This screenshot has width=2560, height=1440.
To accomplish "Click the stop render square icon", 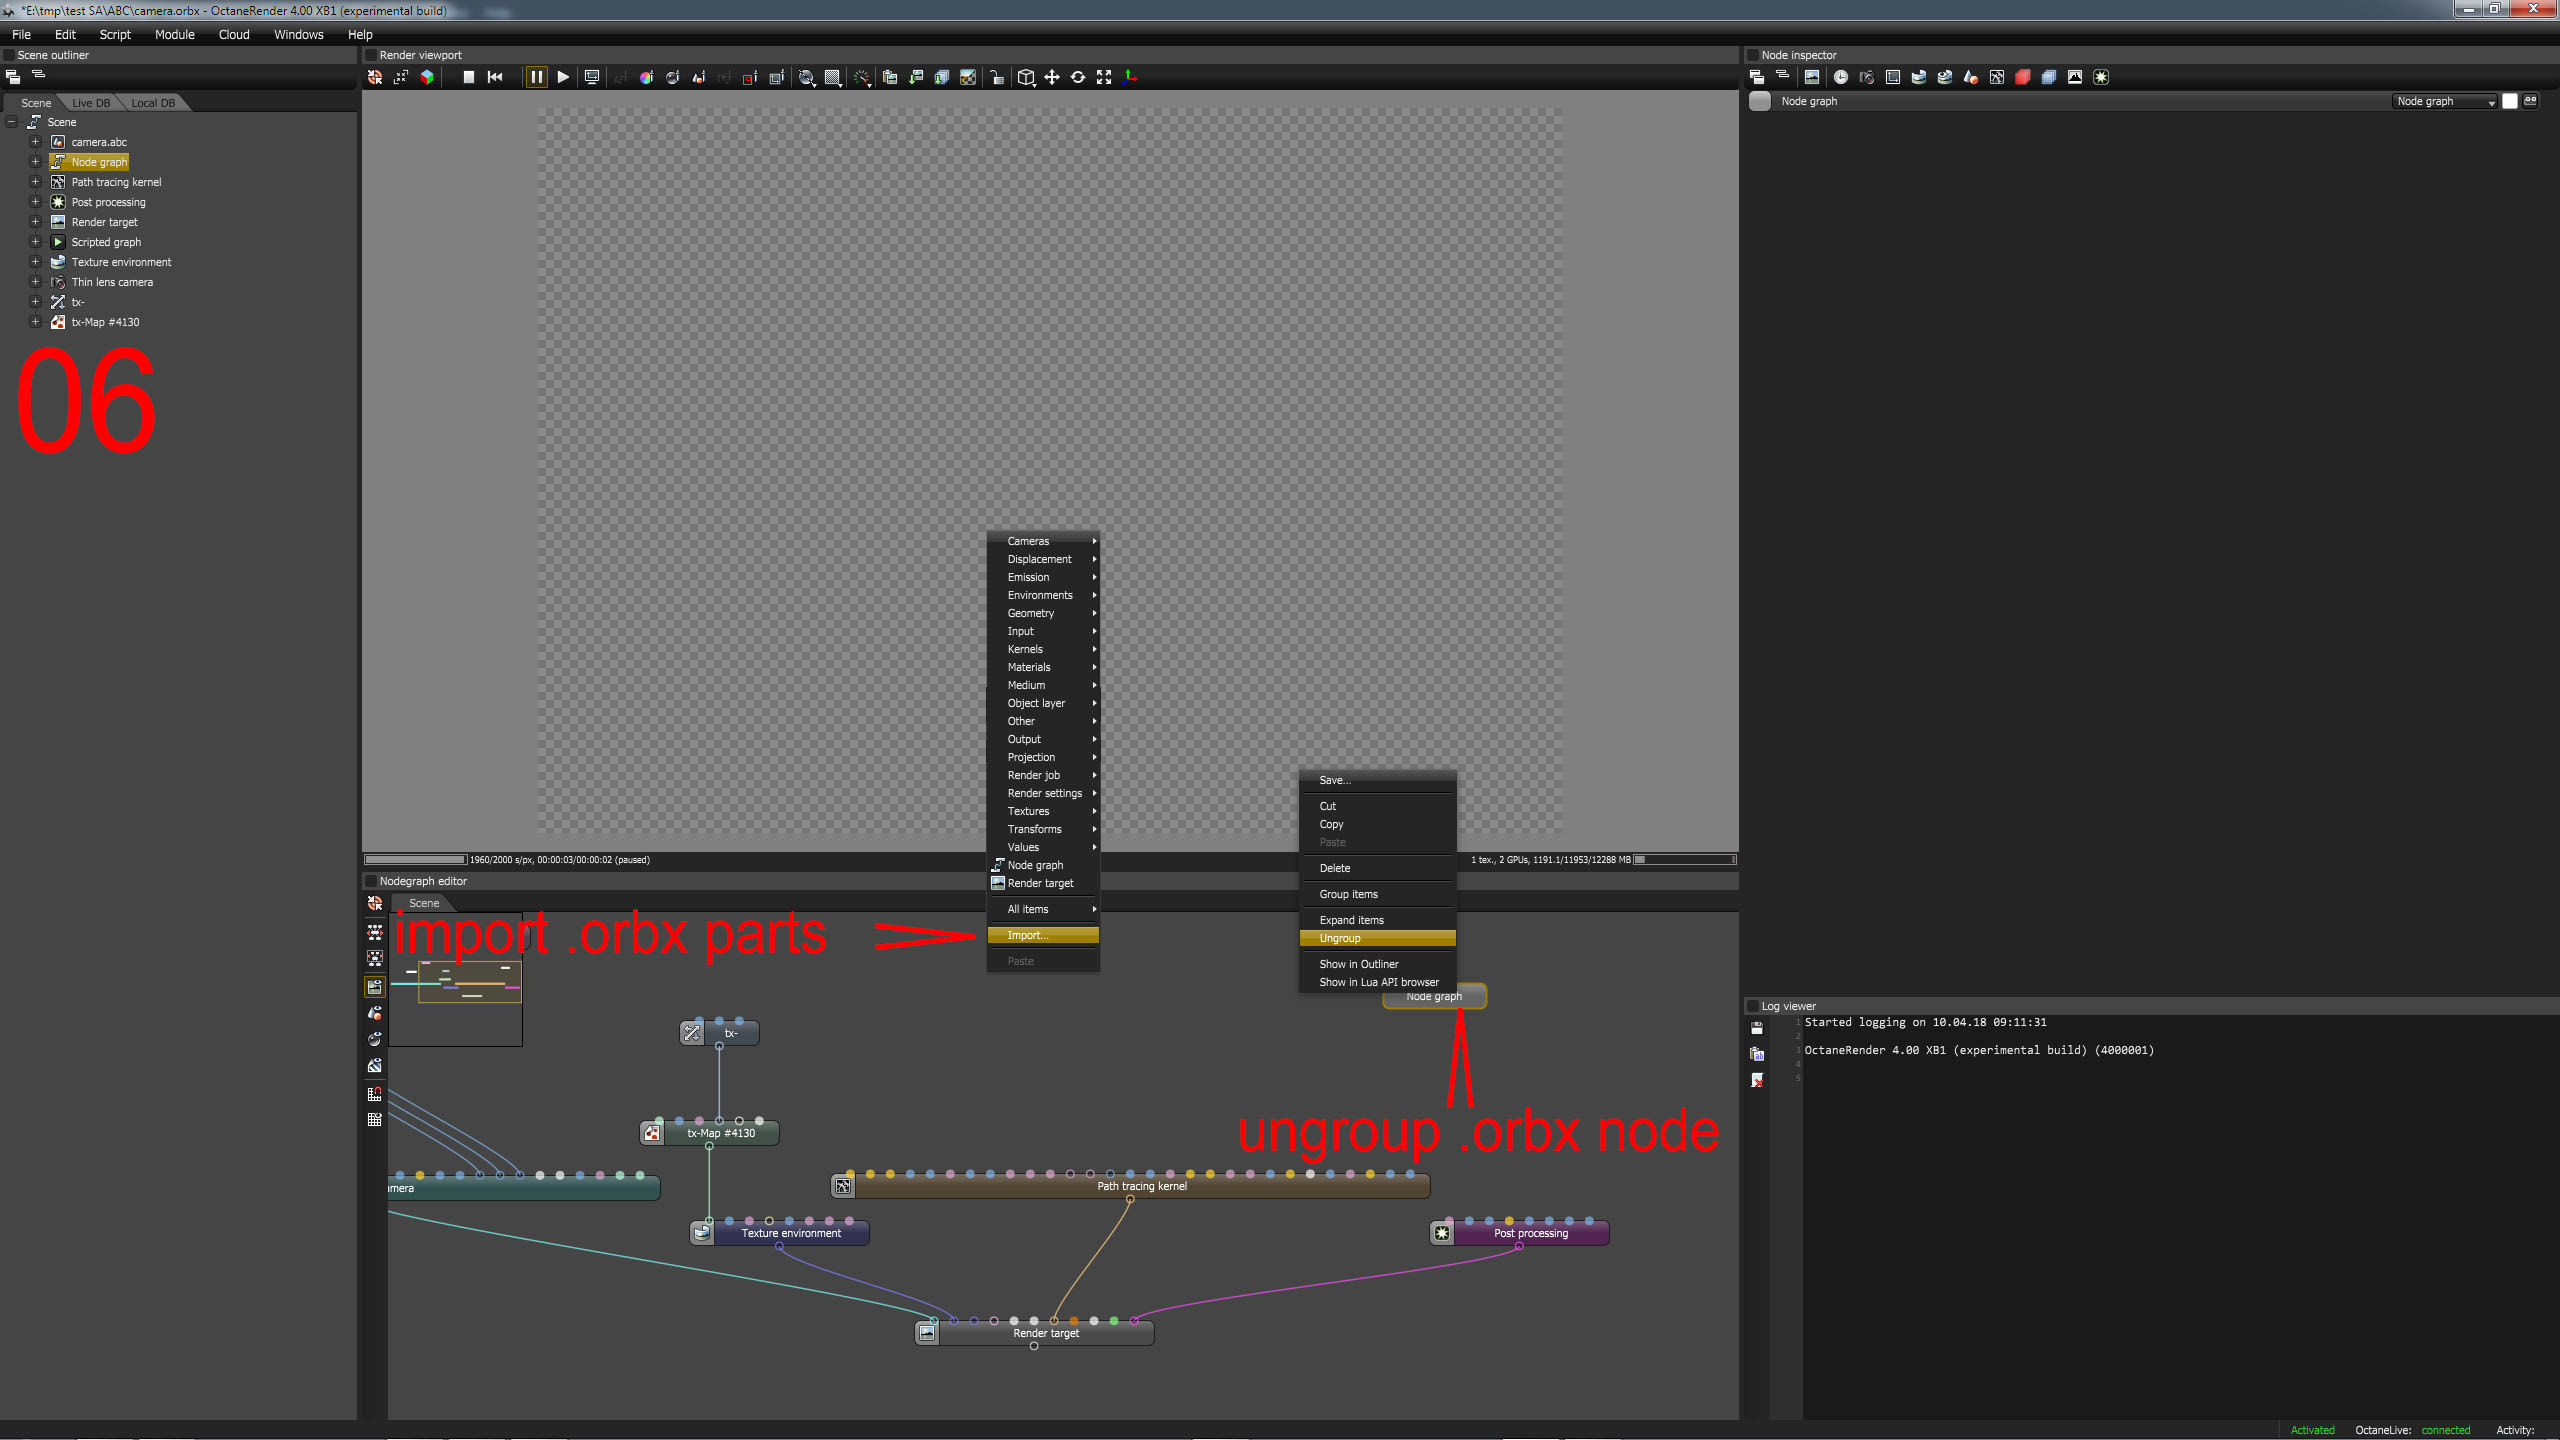I will pyautogui.click(x=468, y=77).
